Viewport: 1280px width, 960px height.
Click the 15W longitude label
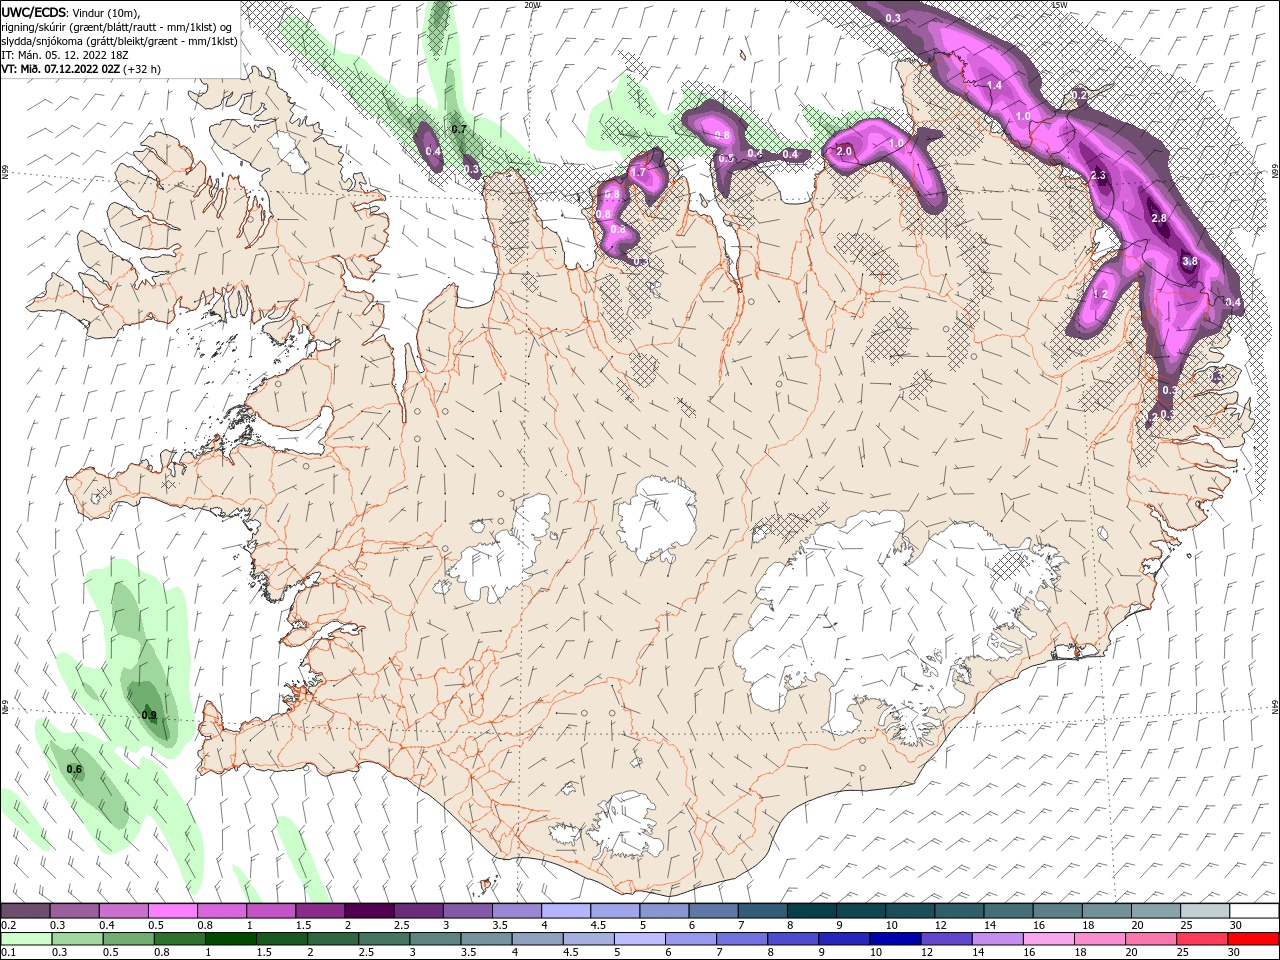1059,5
